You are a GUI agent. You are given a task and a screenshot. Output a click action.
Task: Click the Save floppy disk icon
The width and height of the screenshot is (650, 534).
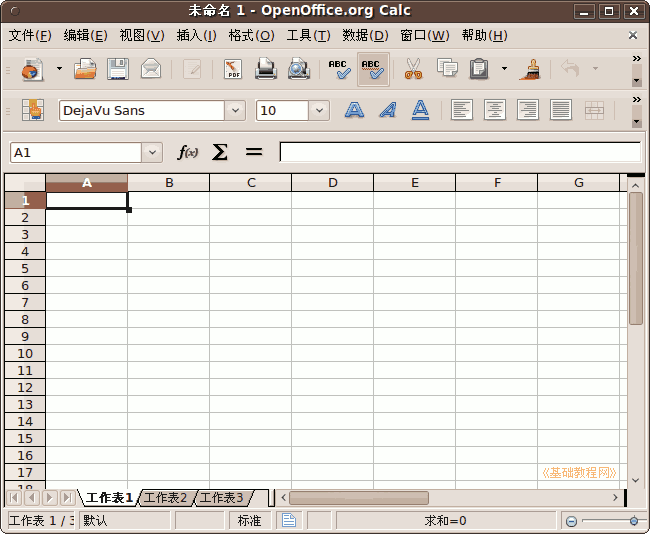click(x=118, y=69)
